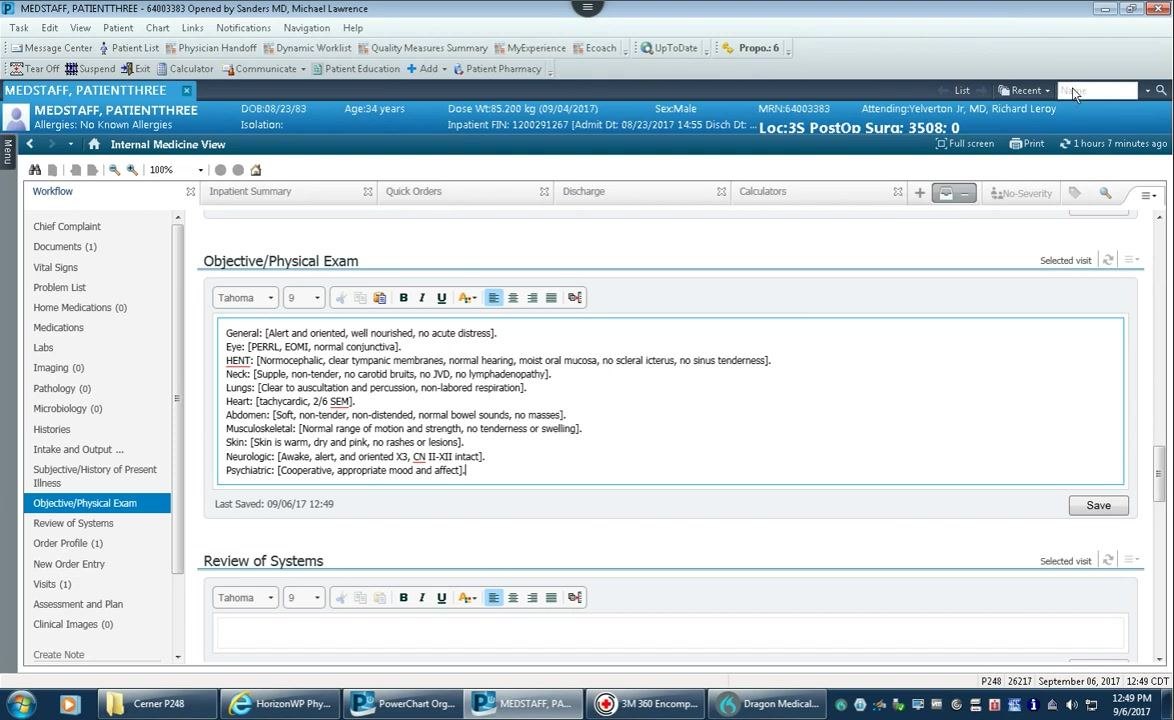Image resolution: width=1174 pixels, height=720 pixels.
Task: Go back with the left arrow
Action: 30,144
